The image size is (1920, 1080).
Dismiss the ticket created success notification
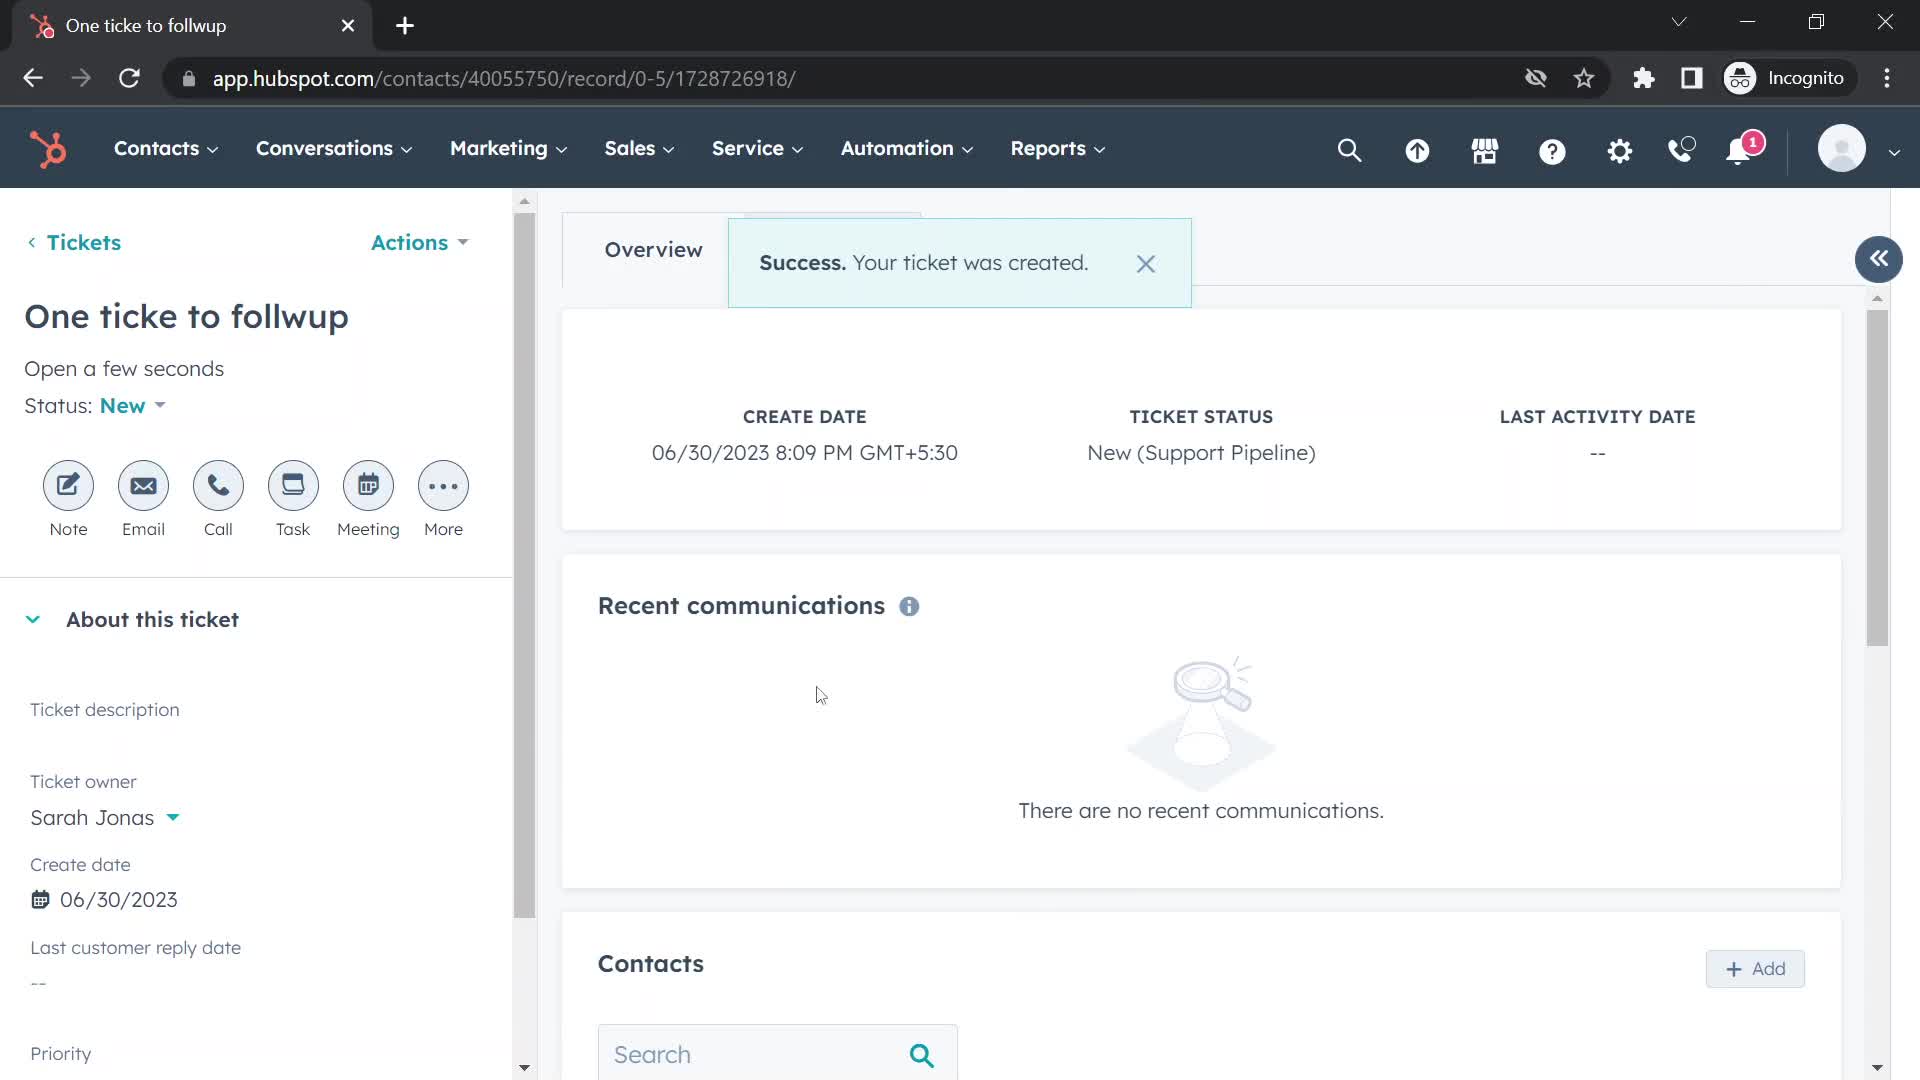(1145, 262)
